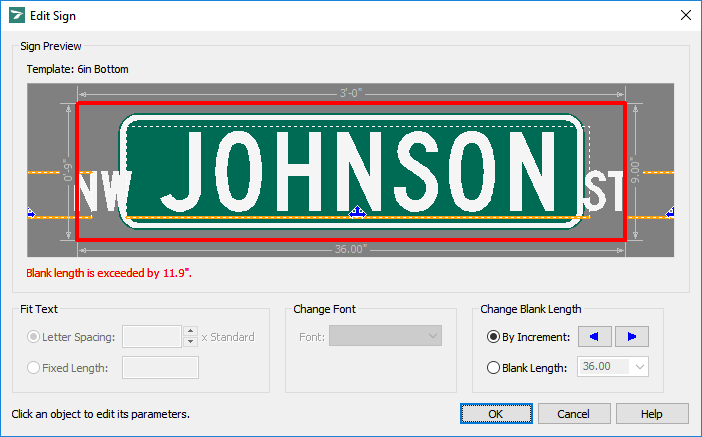Click the red blank length exceeded warning
The height and width of the screenshot is (437, 702).
click(109, 273)
